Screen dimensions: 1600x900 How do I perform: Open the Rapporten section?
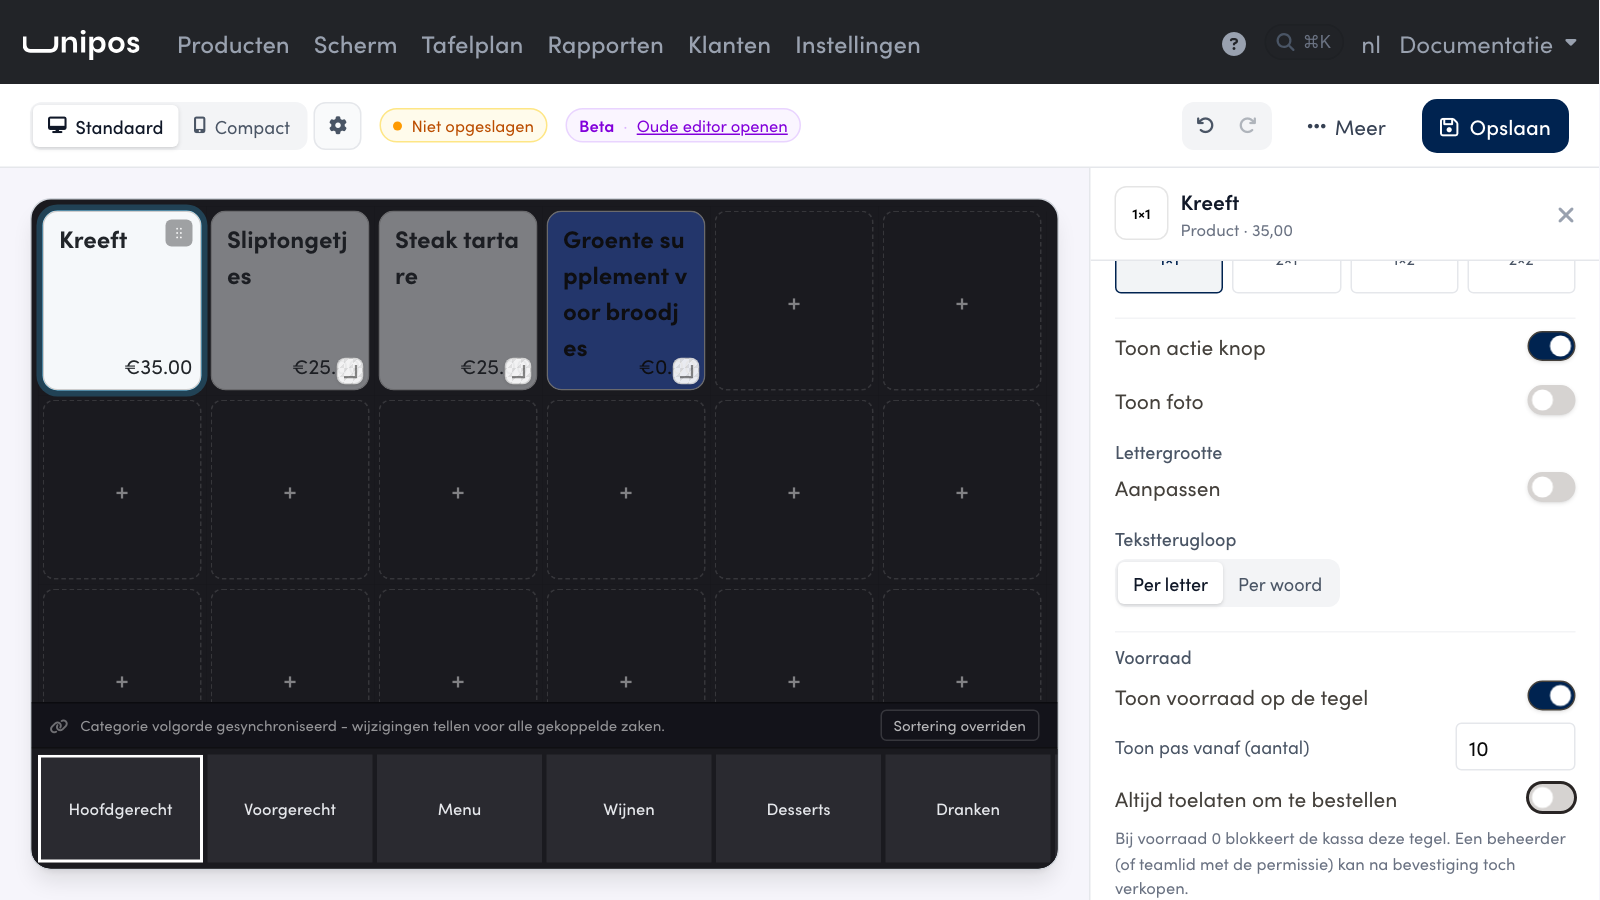[x=605, y=45]
